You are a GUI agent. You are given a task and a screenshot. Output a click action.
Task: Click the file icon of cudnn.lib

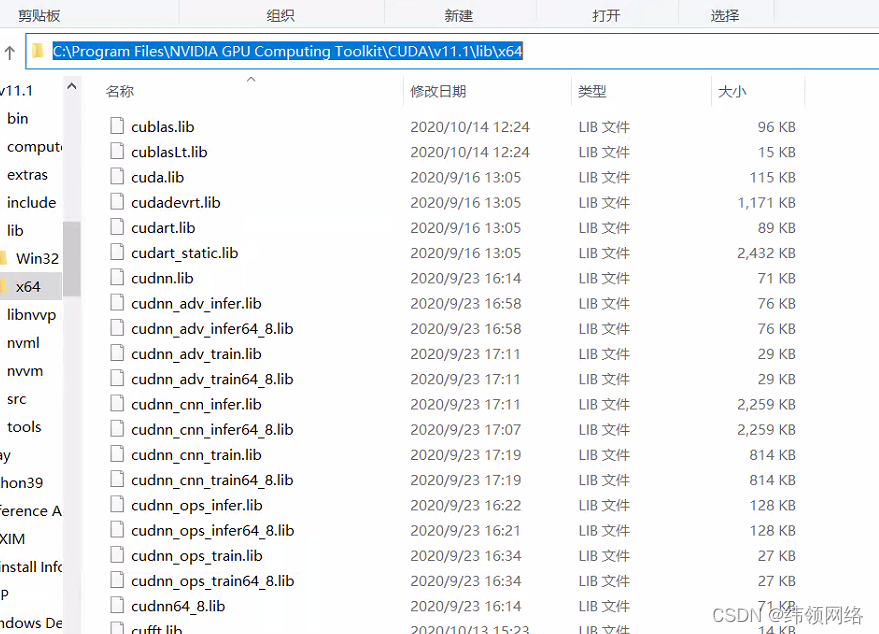(117, 277)
